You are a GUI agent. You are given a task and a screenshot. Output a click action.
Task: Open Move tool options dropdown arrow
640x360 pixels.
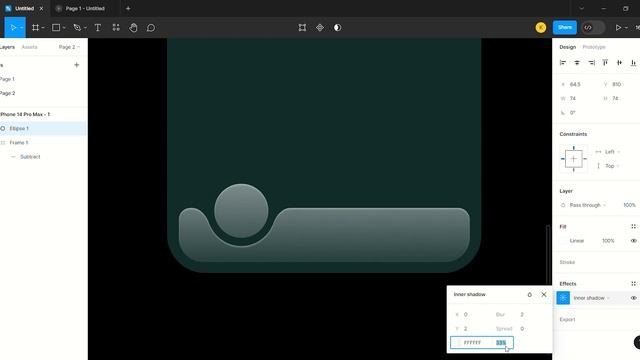coord(22,28)
